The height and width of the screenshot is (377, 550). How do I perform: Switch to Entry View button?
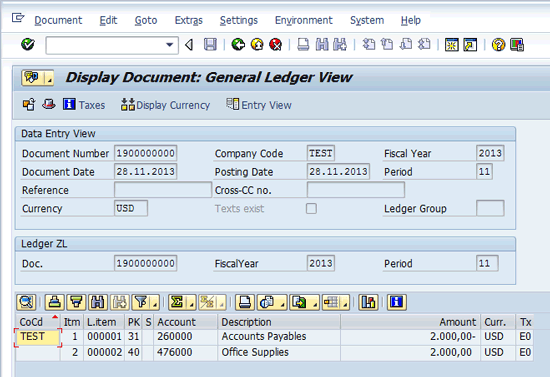[259, 105]
